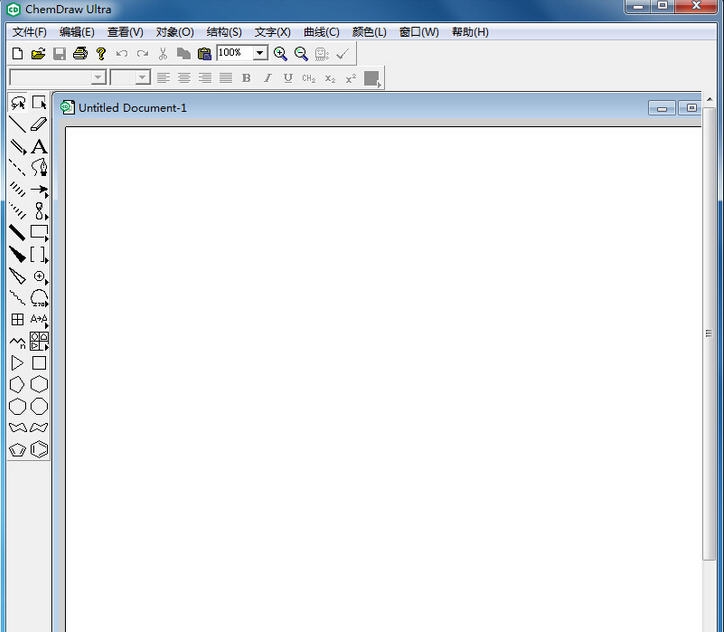Choose the Acyclic Chain tool

pyautogui.click(x=18, y=342)
